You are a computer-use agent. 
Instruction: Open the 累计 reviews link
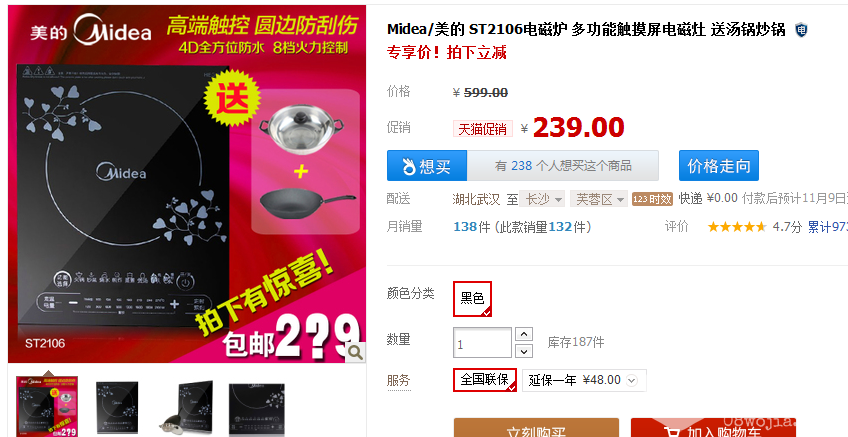click(x=827, y=227)
